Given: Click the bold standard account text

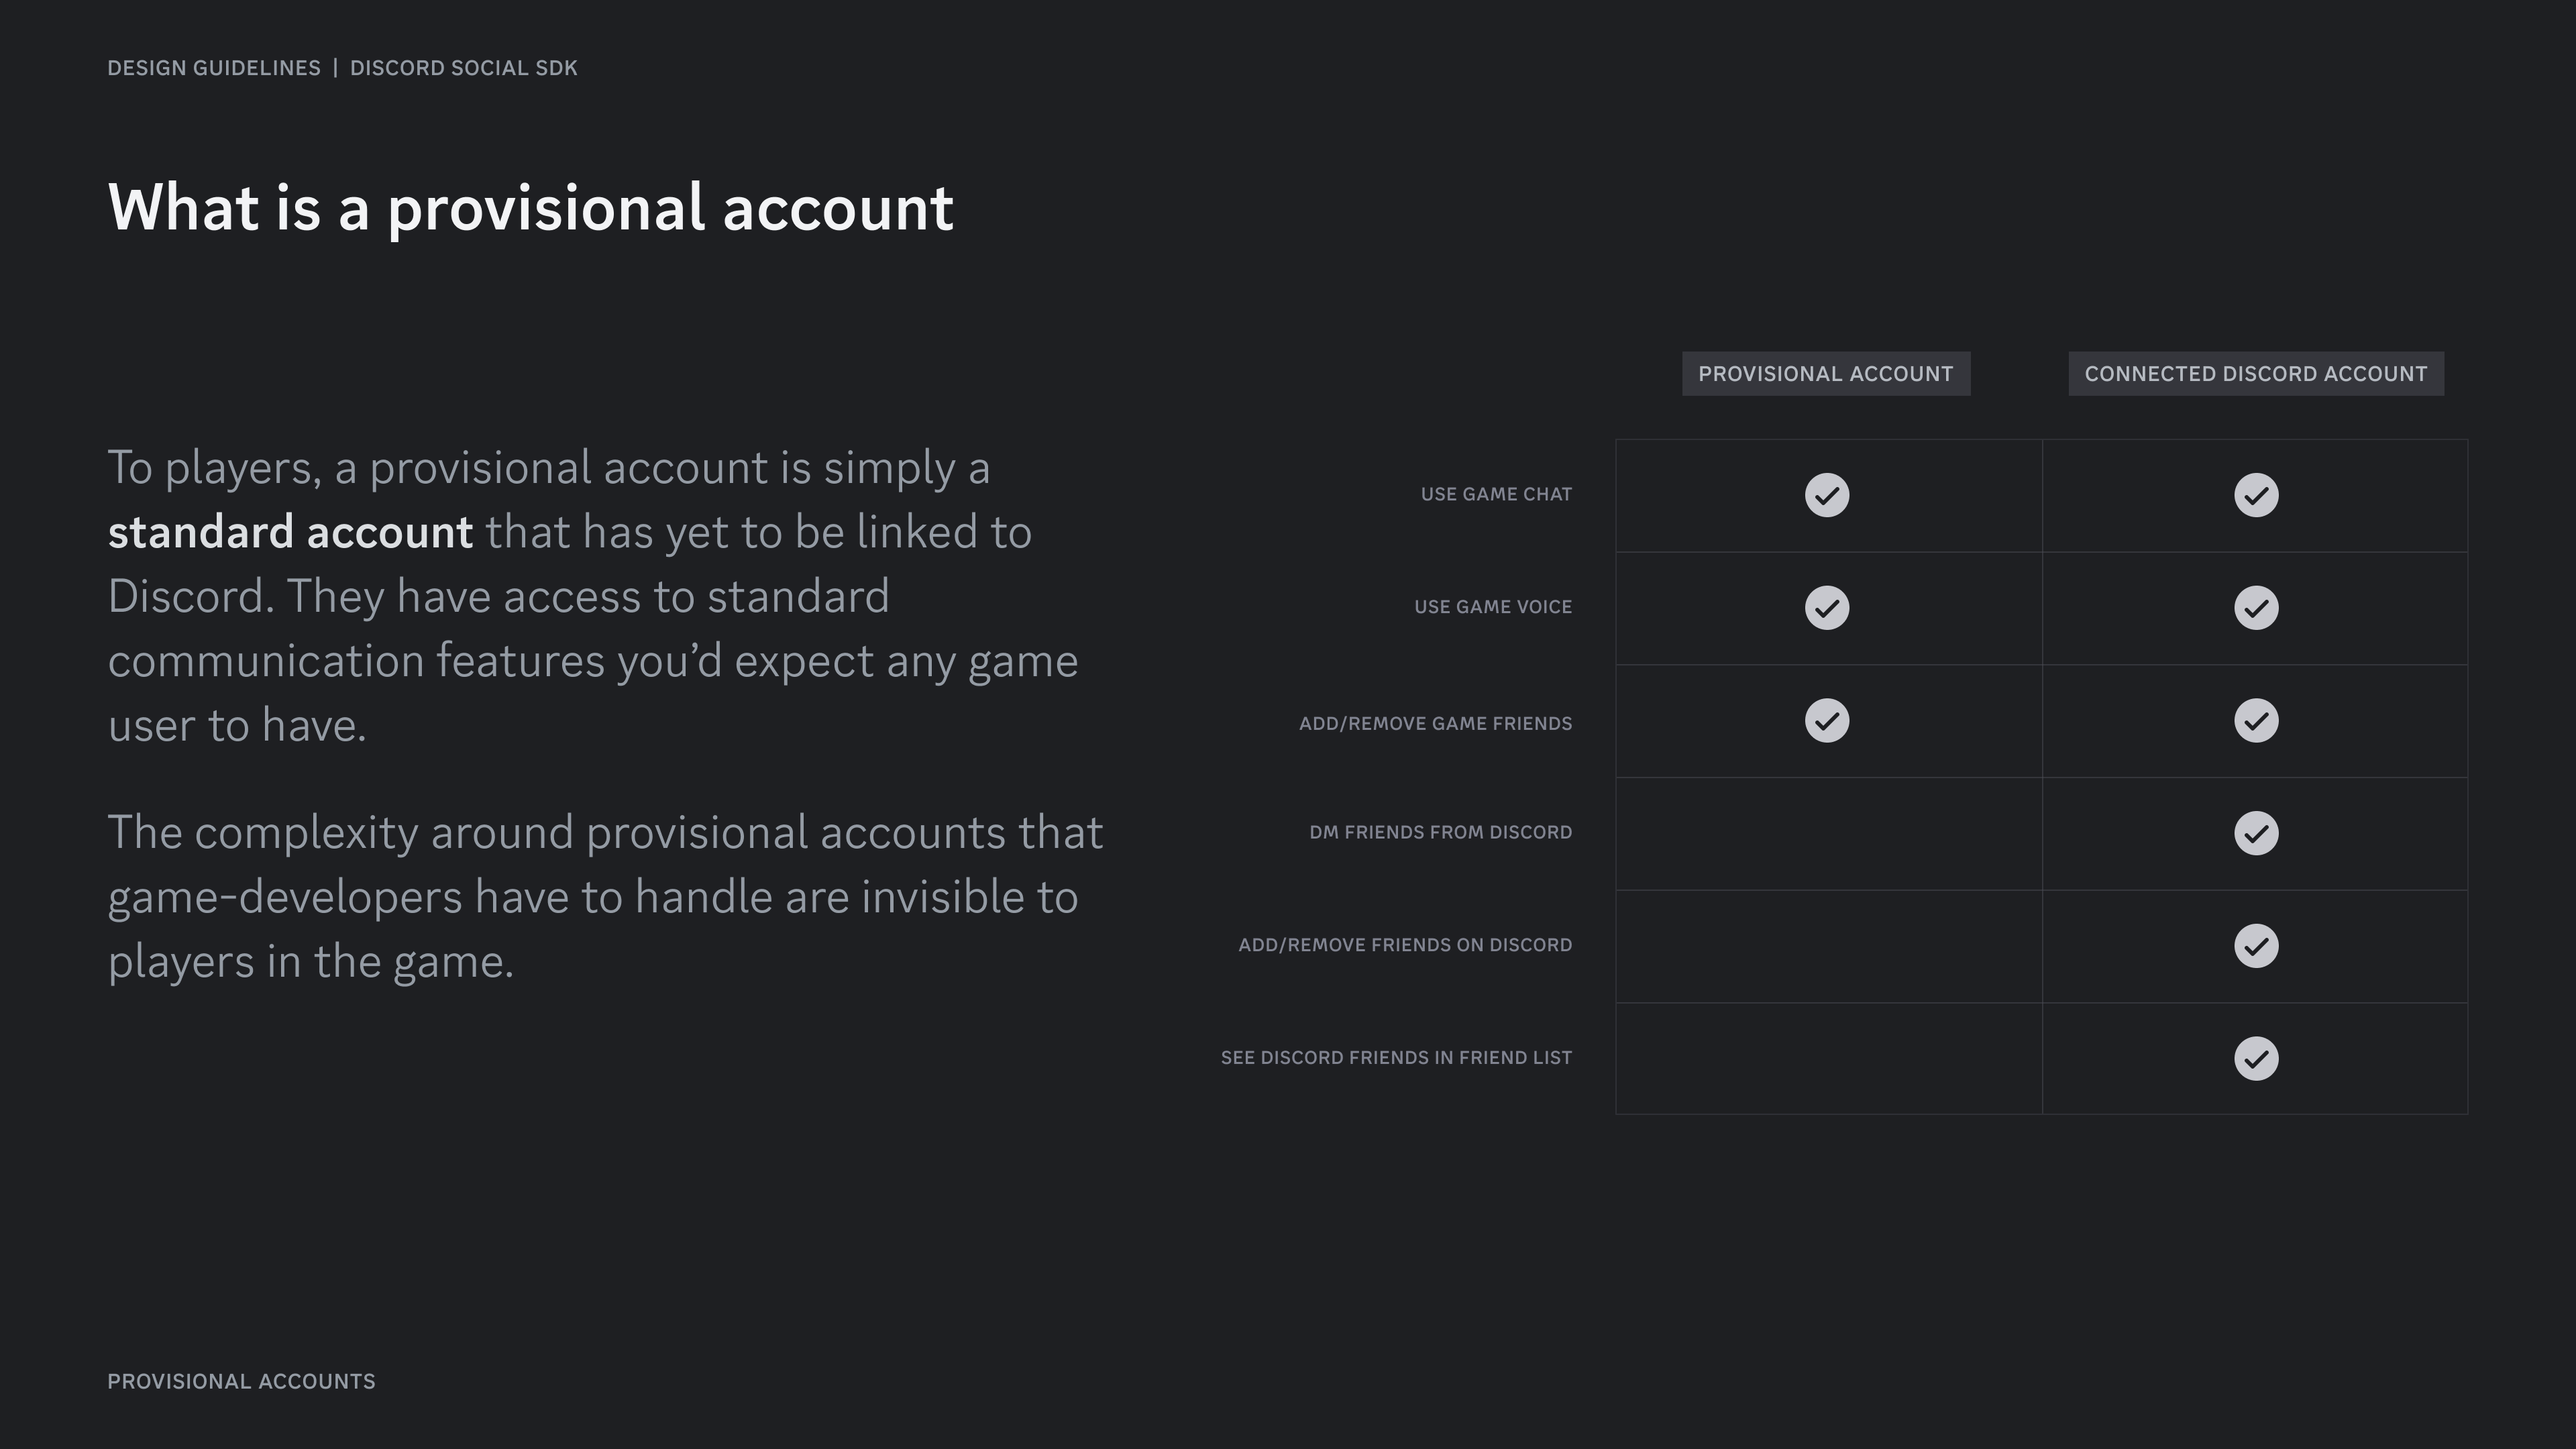Looking at the screenshot, I should [291, 531].
